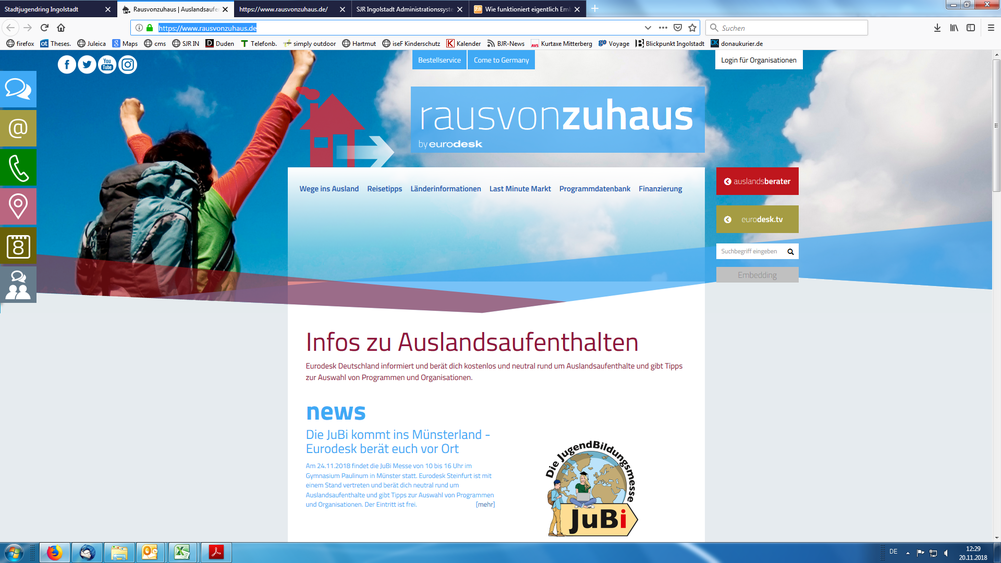The height and width of the screenshot is (563, 1001).
Task: Open the URL bar history dropdown arrow
Action: click(x=648, y=28)
